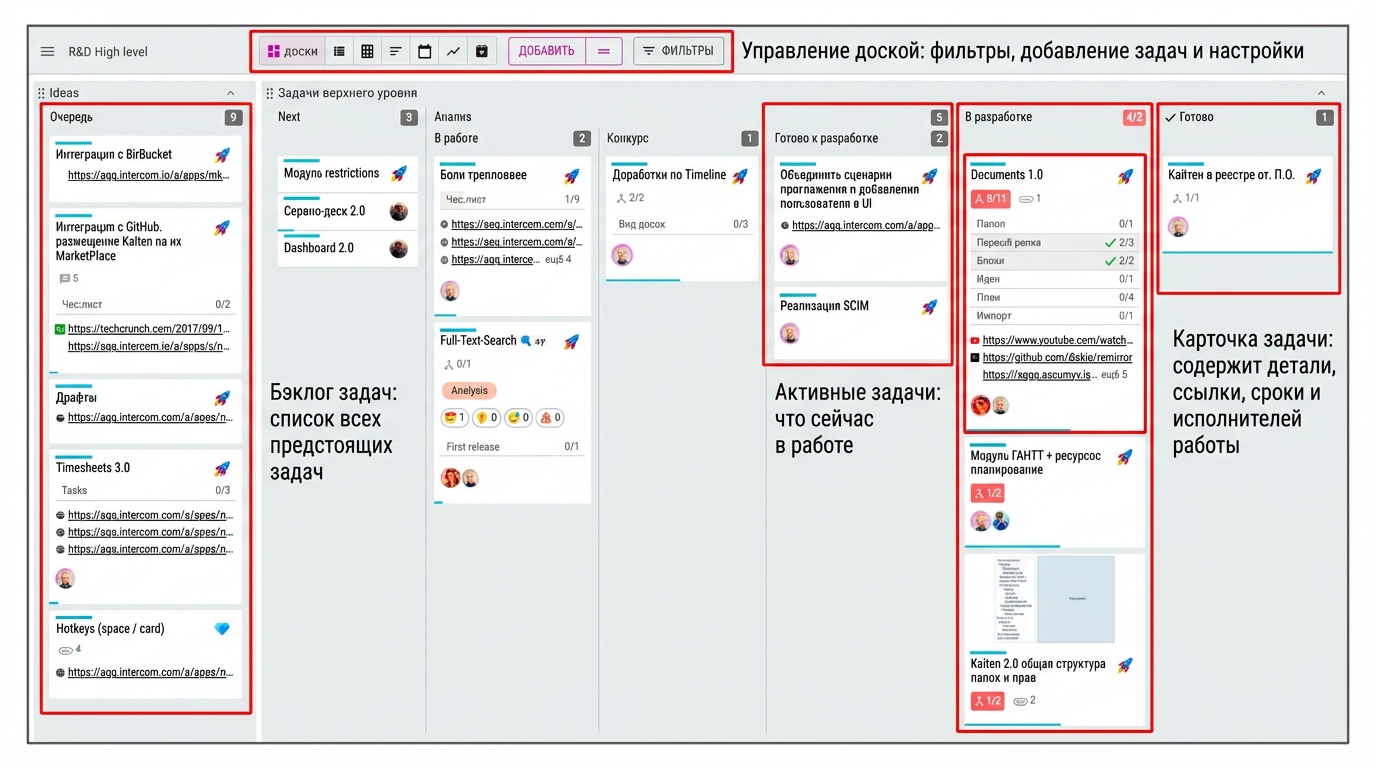Click the first emoji reaction on Full-Text-Search
This screenshot has height=768, width=1376.
pyautogui.click(x=455, y=418)
